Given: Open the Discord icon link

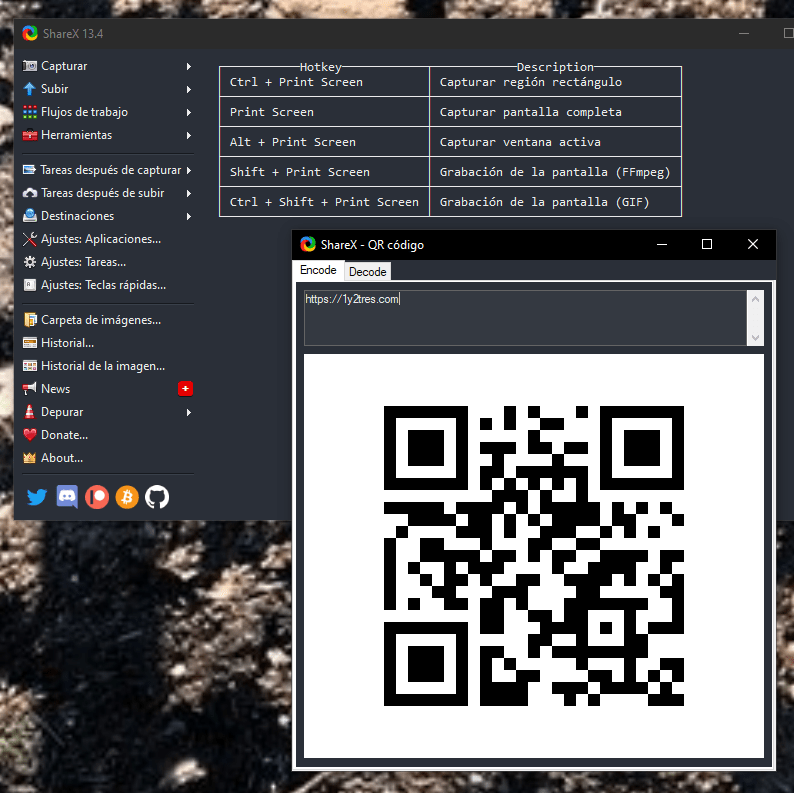Looking at the screenshot, I should [67, 496].
